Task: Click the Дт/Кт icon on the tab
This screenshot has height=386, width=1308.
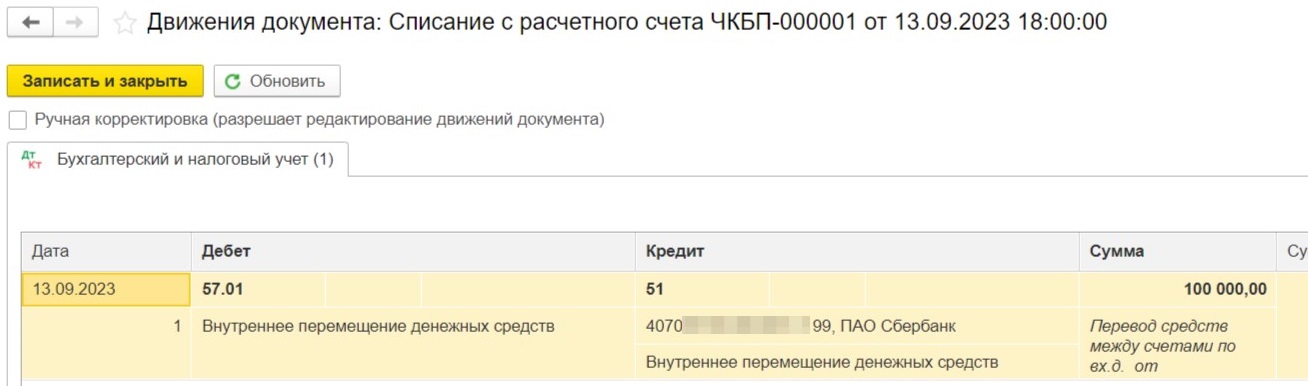Action: [x=32, y=160]
